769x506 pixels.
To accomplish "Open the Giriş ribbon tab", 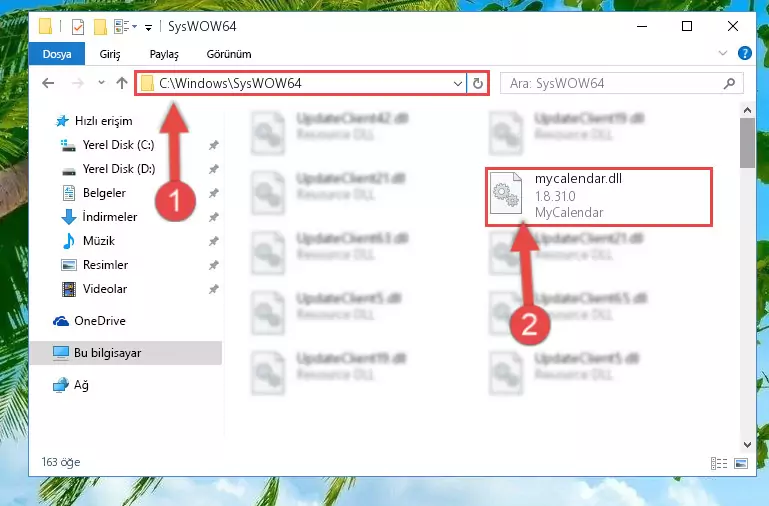I will (x=110, y=54).
